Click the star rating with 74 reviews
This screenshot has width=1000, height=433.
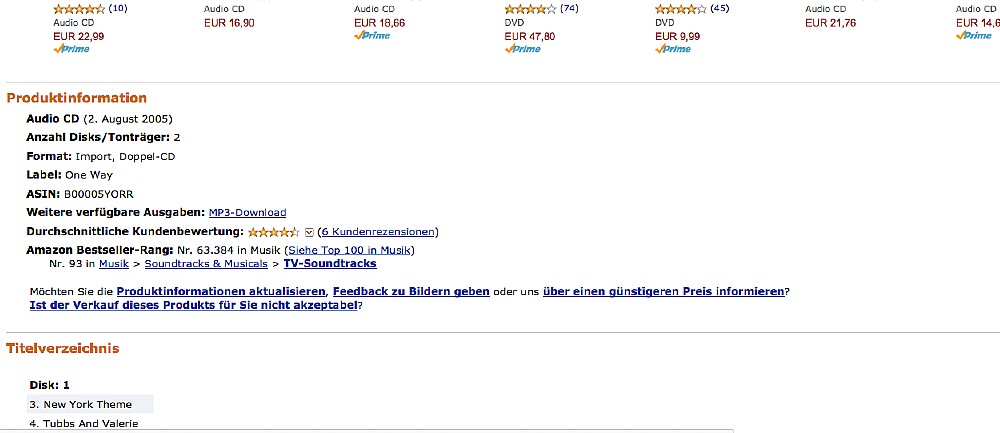[x=531, y=9]
